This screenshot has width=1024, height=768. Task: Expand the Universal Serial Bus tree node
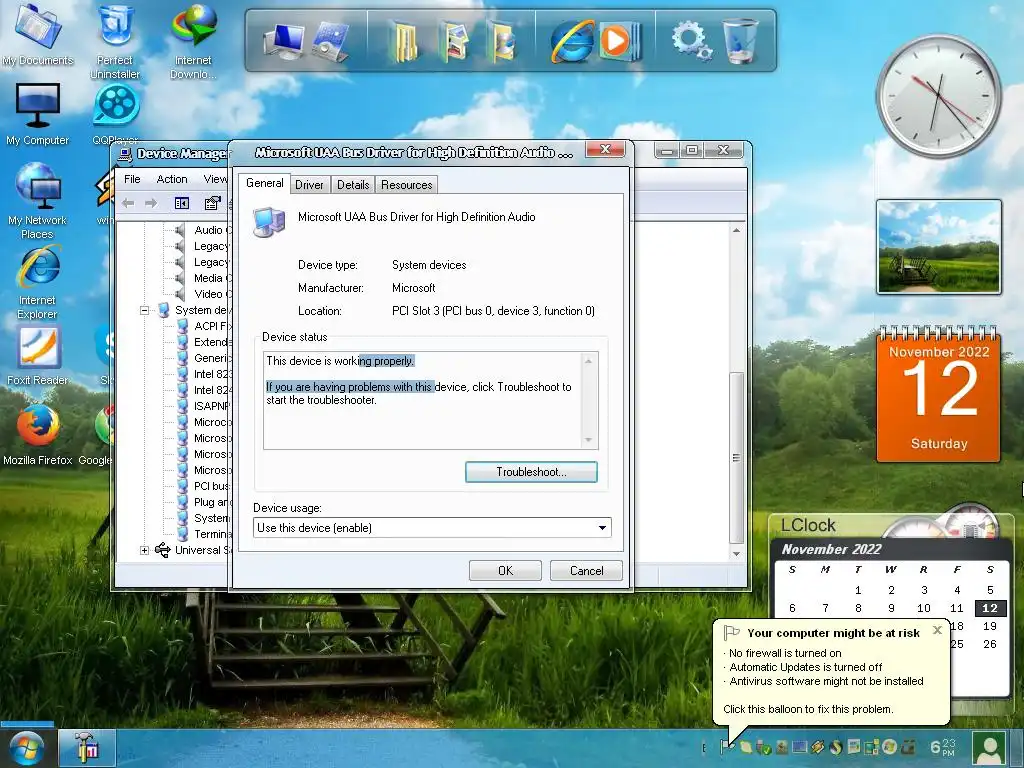coord(144,551)
